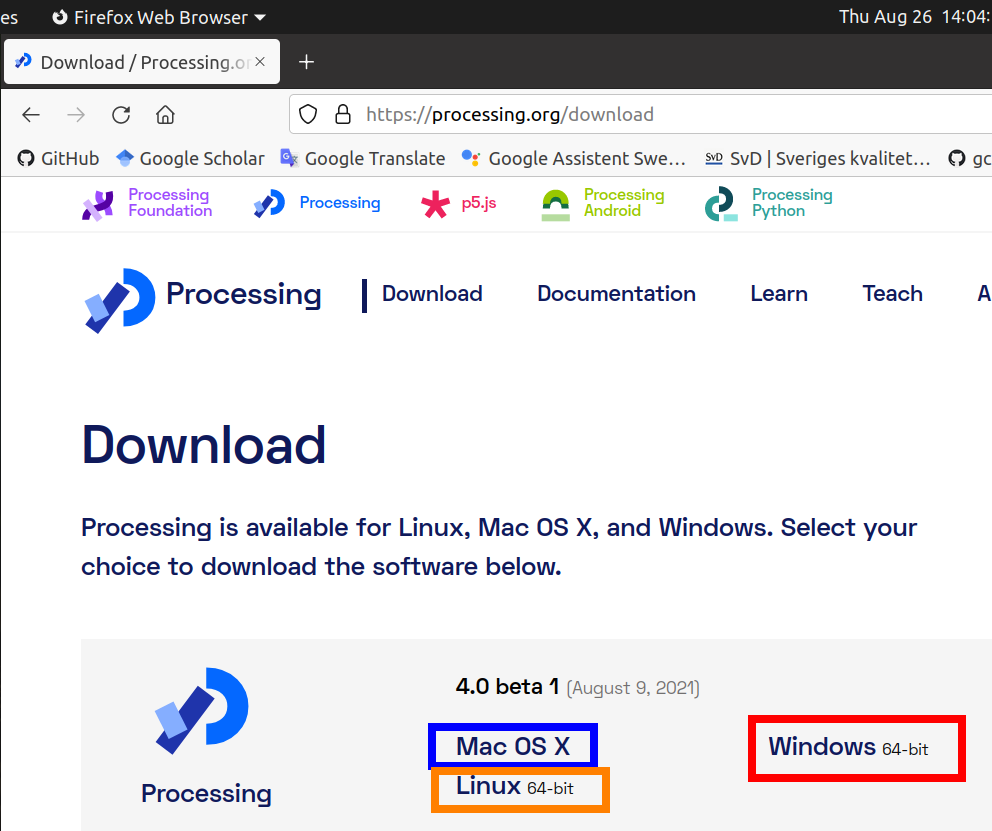Image resolution: width=992 pixels, height=831 pixels.
Task: Open the Processing Python text link
Action: coord(792,203)
